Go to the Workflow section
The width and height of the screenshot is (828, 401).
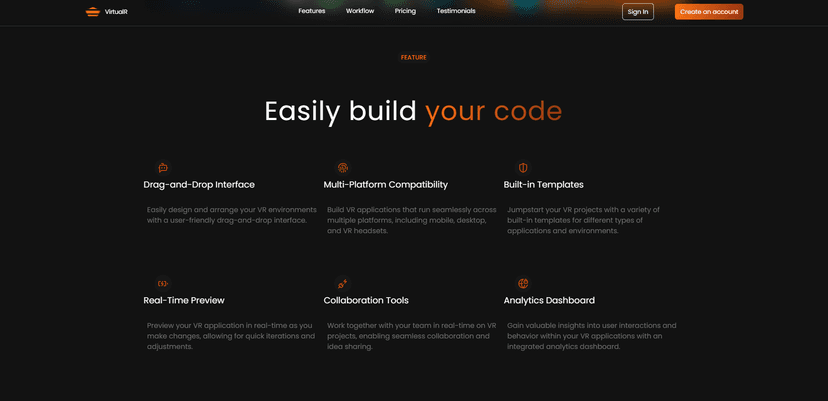click(x=360, y=11)
